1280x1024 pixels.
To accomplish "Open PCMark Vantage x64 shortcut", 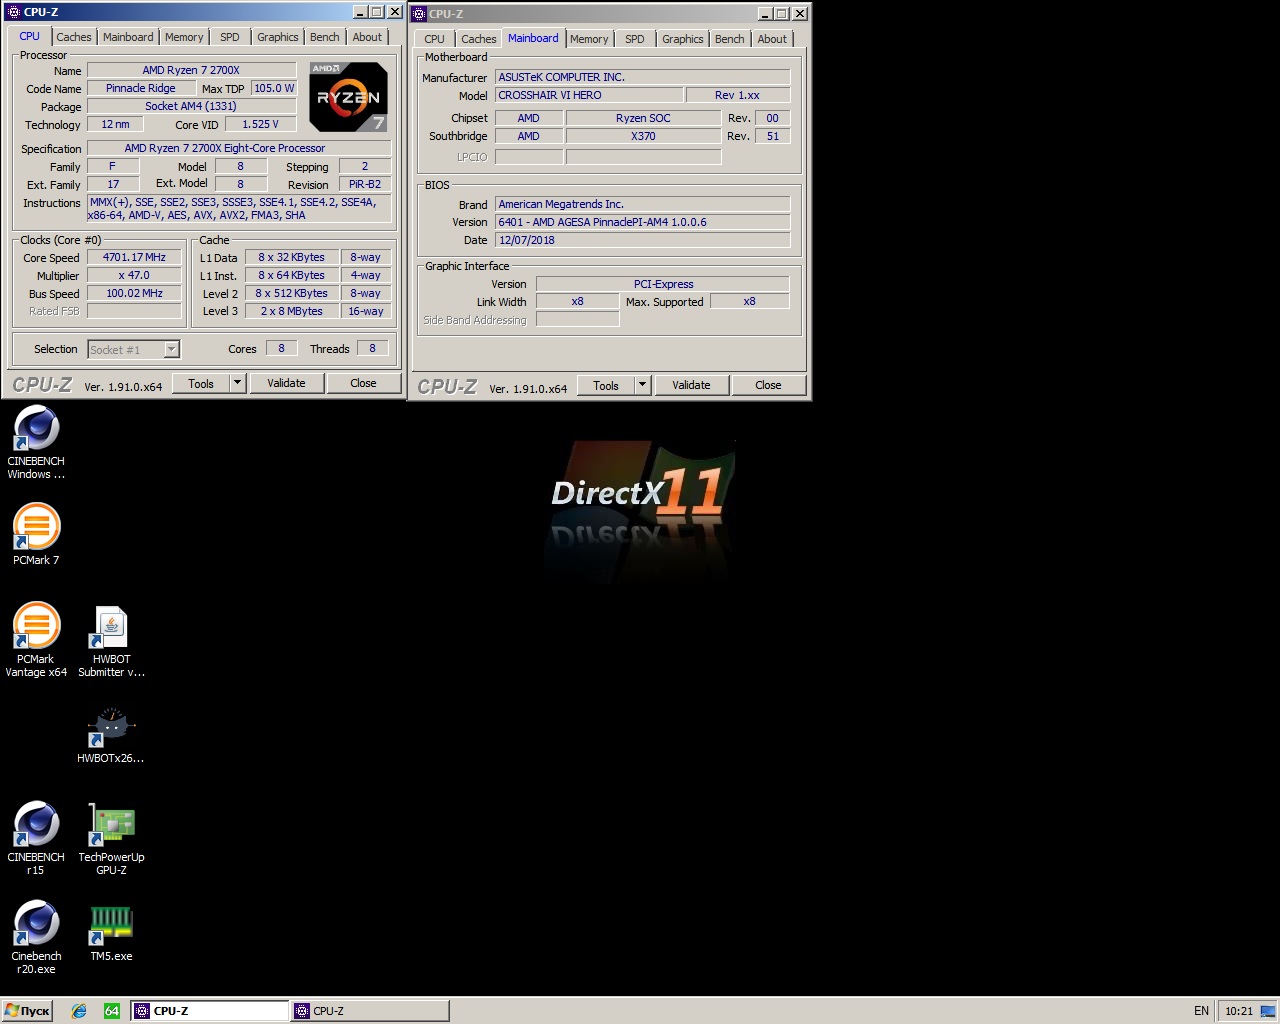I will [x=36, y=640].
